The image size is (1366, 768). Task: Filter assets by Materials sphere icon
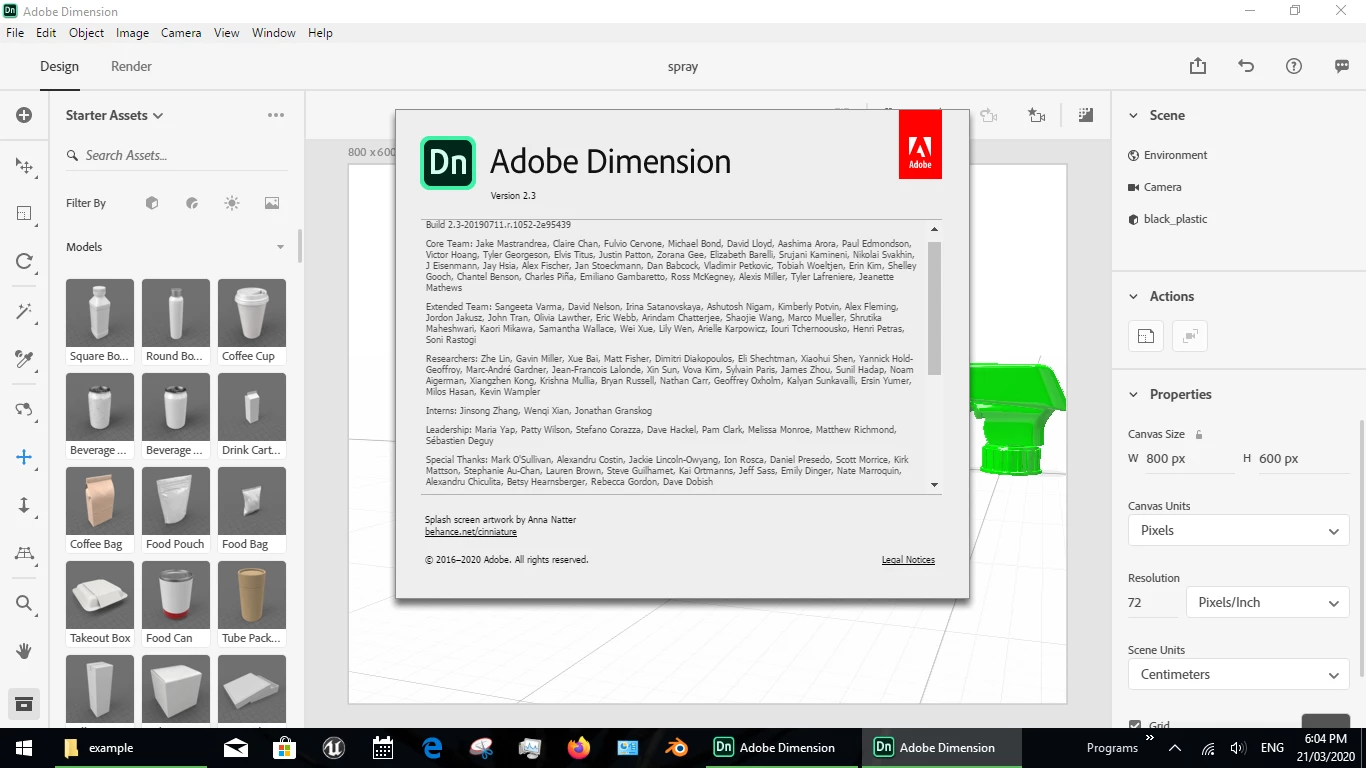192,203
